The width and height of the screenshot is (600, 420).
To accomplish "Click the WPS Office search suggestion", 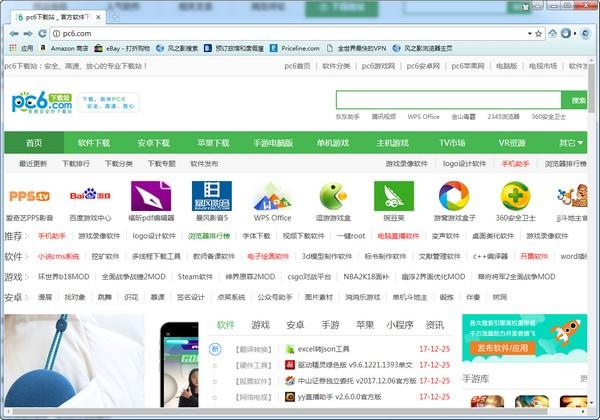I will [423, 117].
